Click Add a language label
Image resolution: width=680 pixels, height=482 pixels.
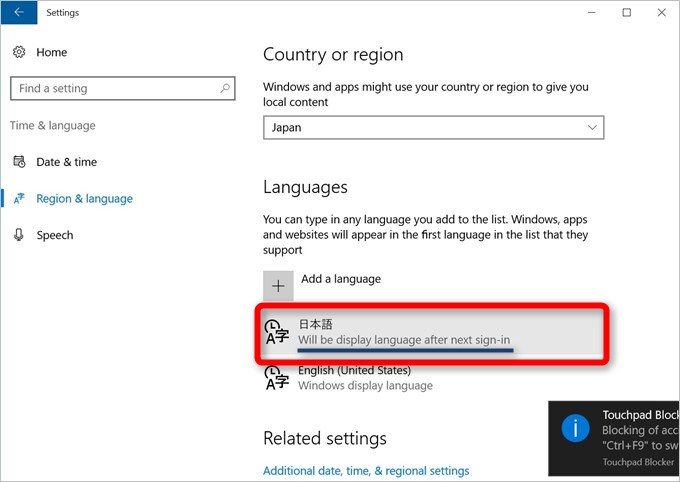(340, 279)
